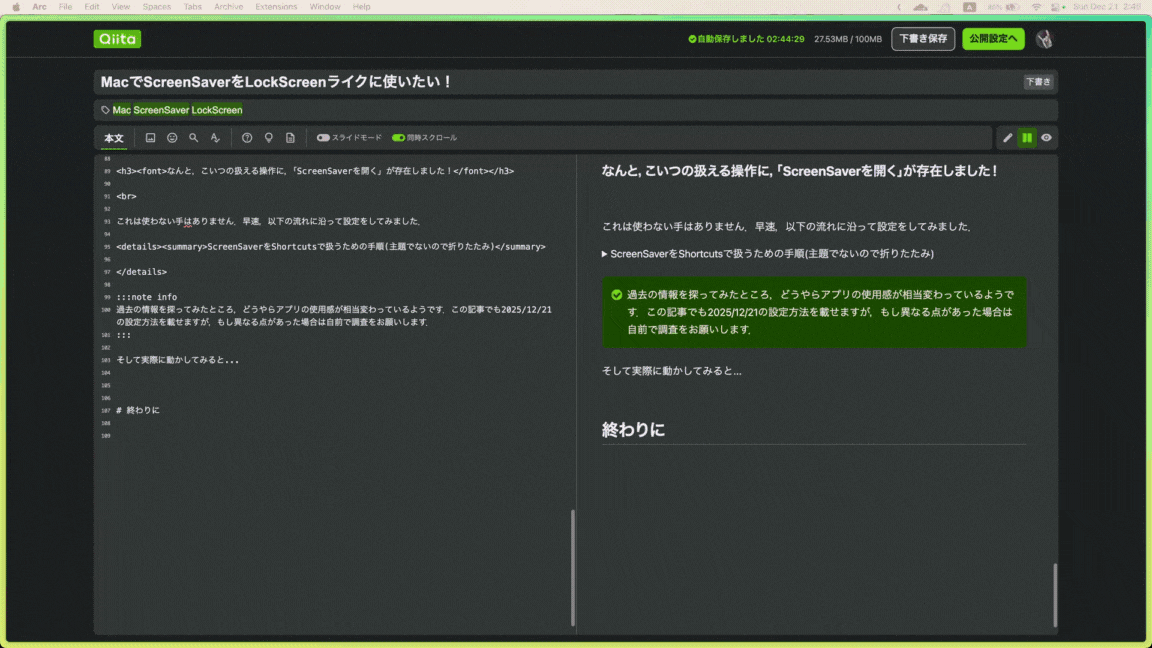Open the emoji picker

[172, 137]
